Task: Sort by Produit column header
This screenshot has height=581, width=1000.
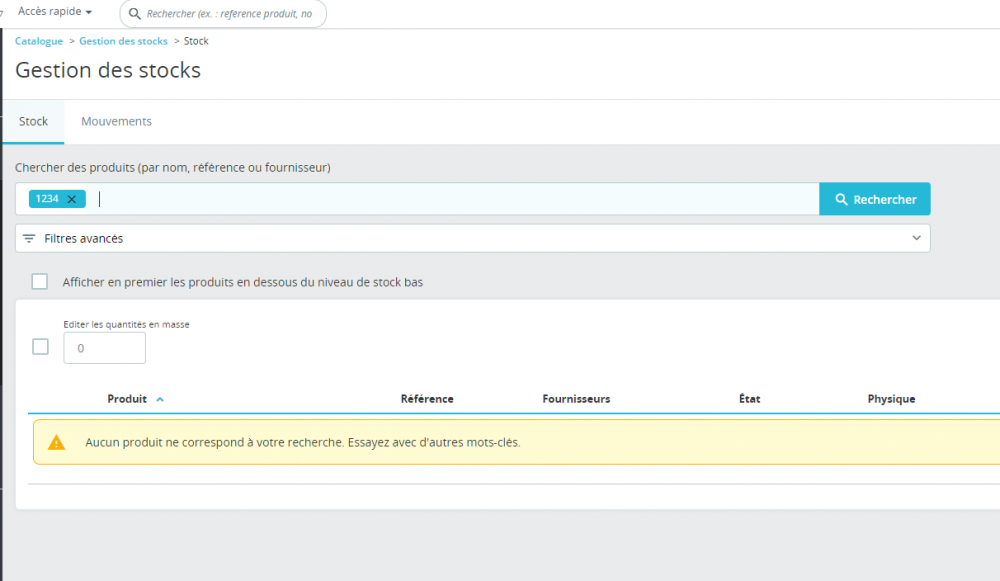Action: pos(127,399)
